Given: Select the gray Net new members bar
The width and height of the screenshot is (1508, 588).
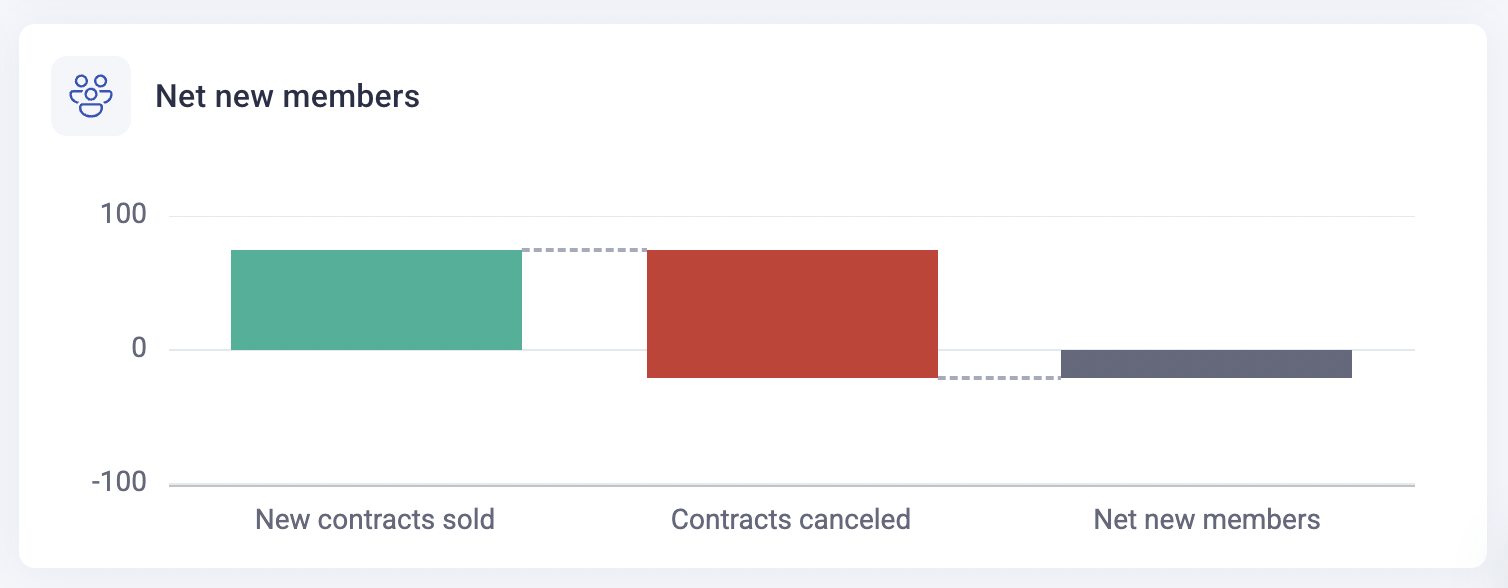Looking at the screenshot, I should [1206, 364].
